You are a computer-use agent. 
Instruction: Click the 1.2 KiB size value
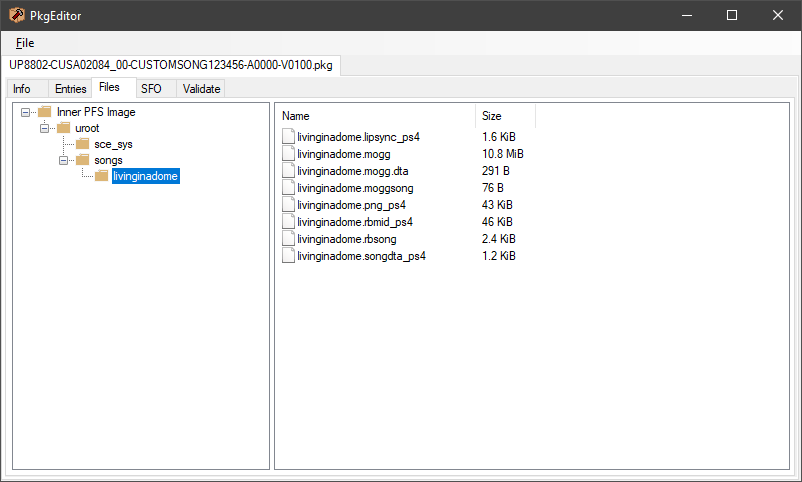pyautogui.click(x=499, y=255)
